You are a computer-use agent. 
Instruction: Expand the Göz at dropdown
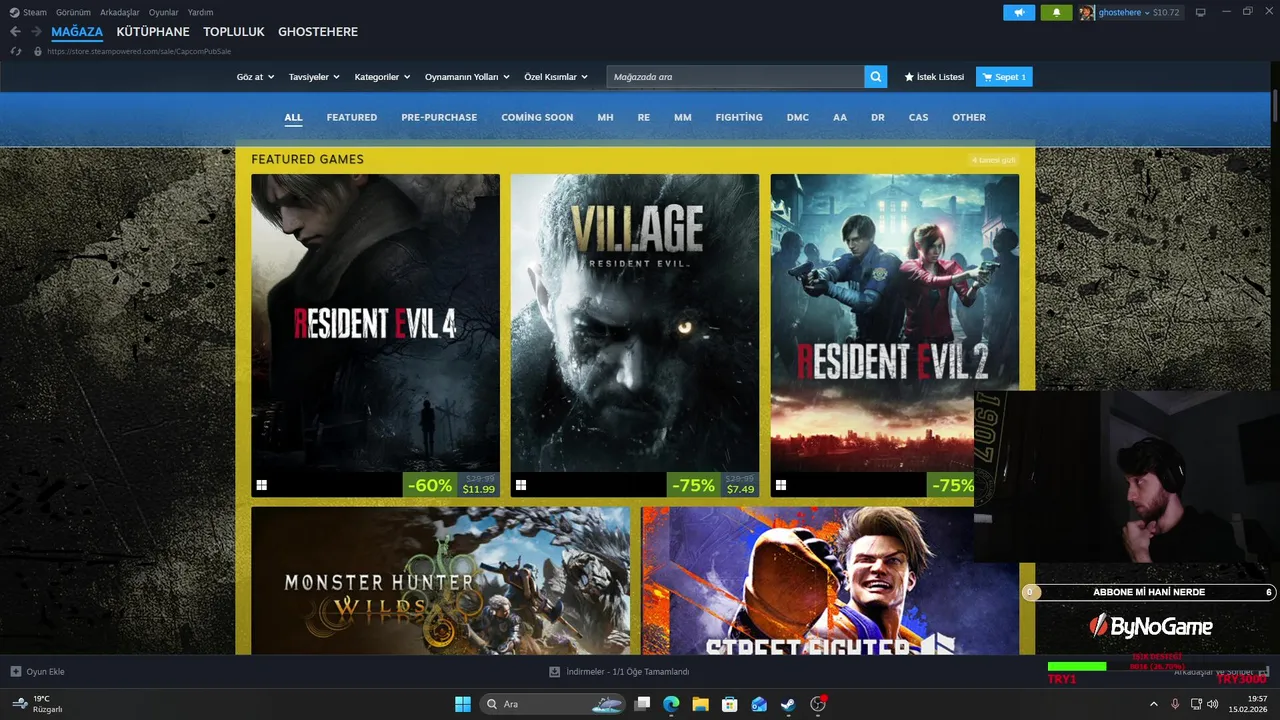point(255,77)
